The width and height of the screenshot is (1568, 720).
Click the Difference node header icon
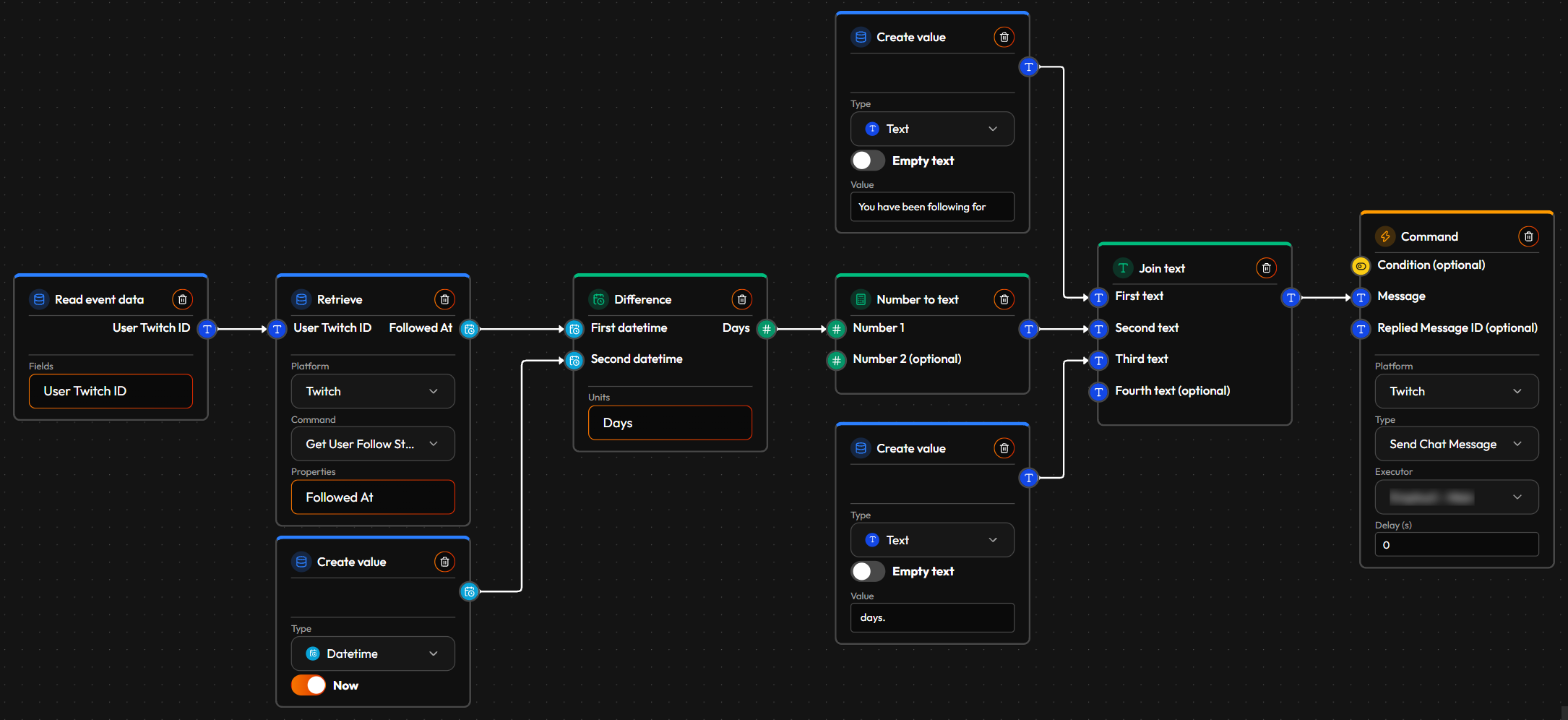[598, 299]
